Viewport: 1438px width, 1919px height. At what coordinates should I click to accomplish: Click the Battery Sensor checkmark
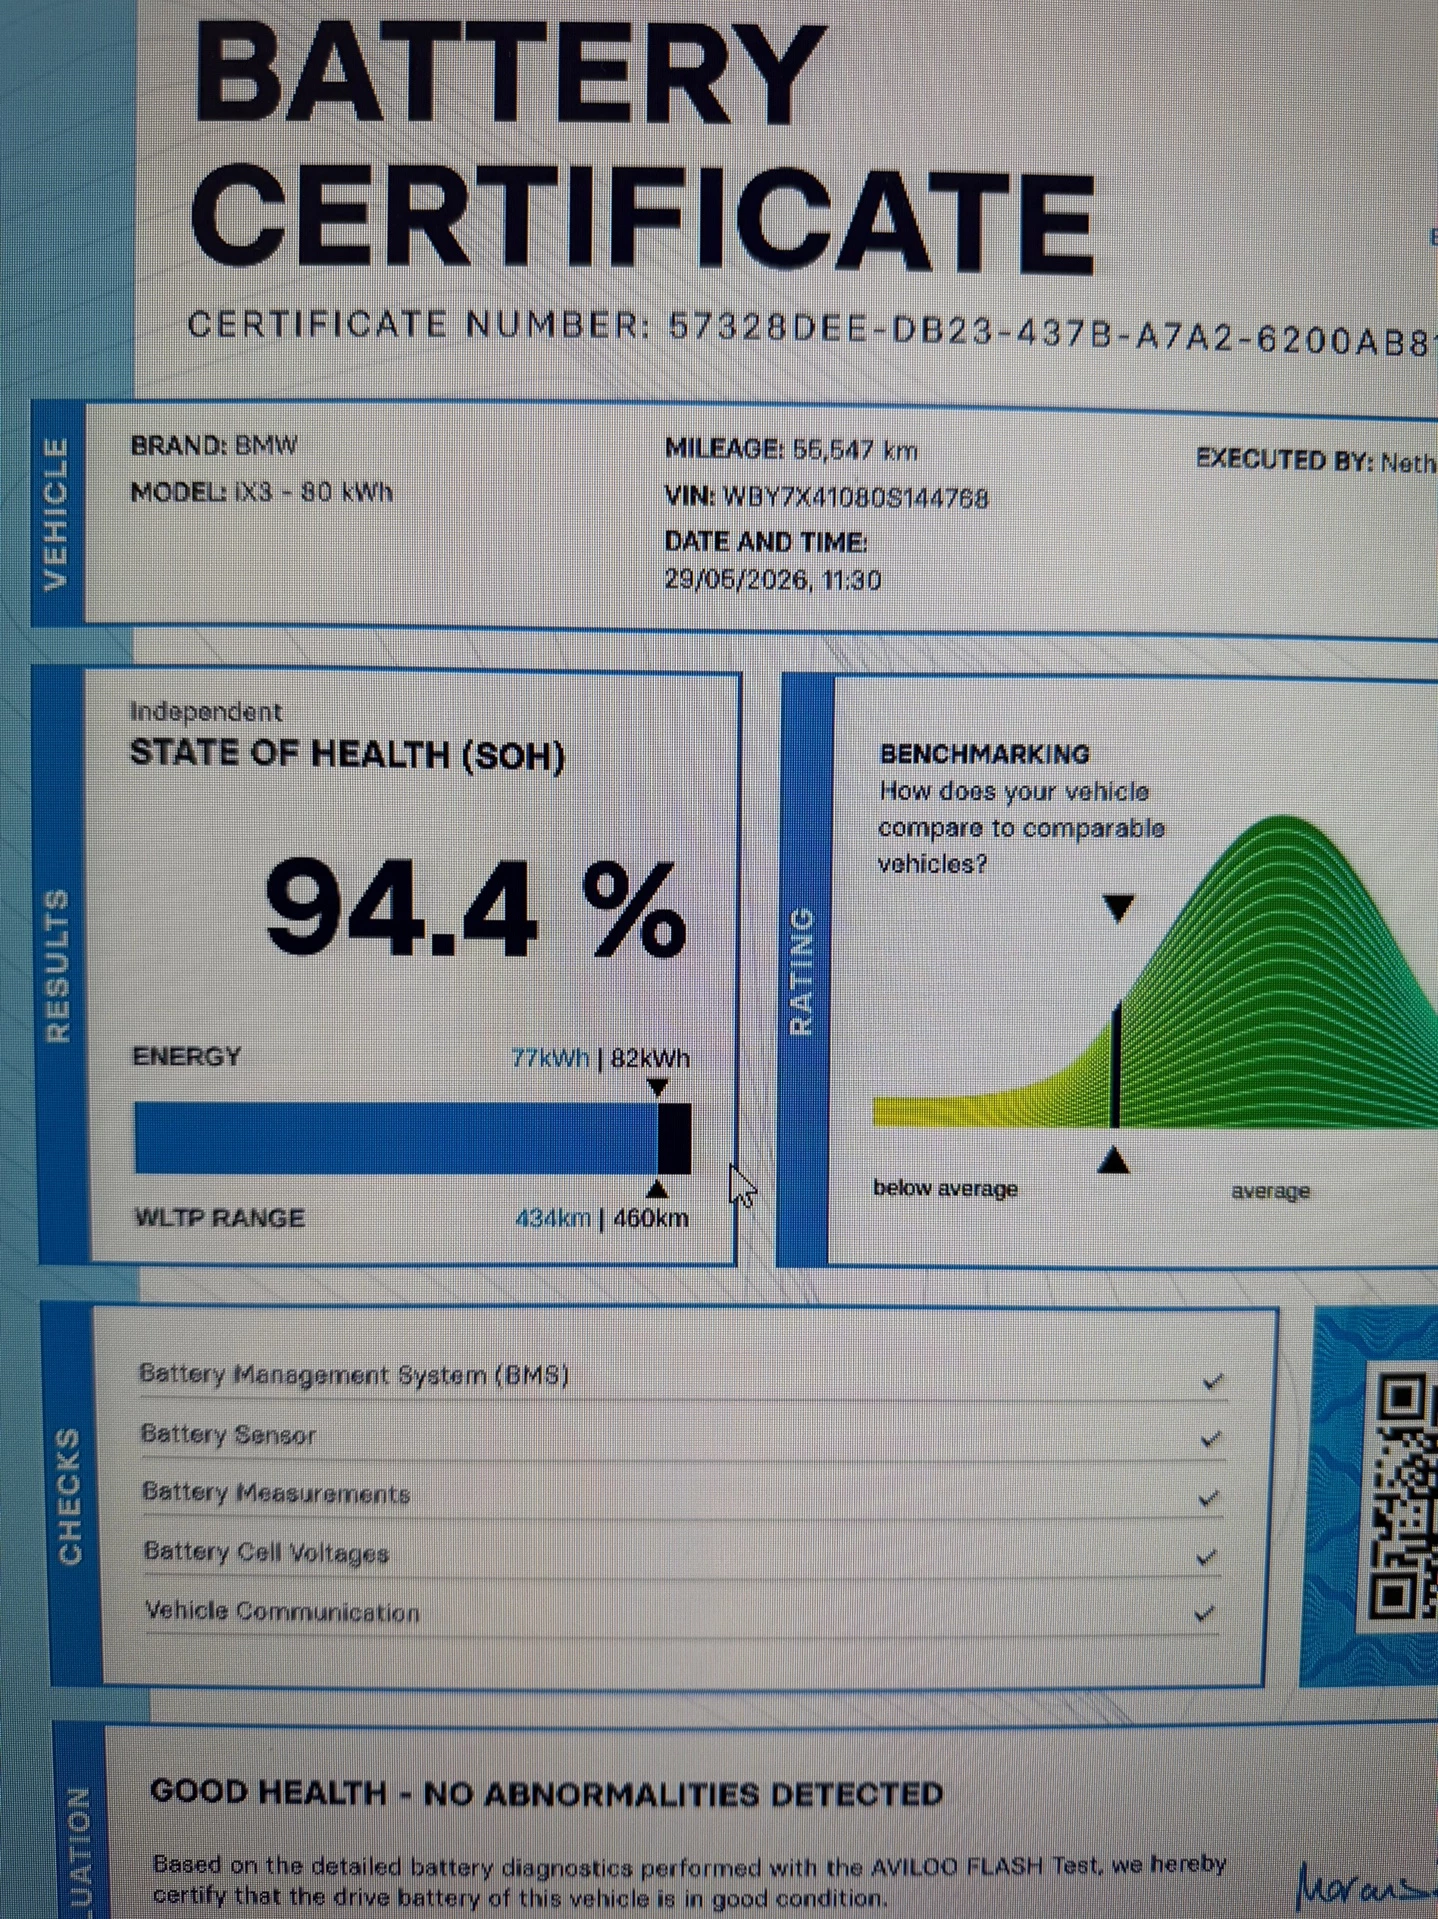pyautogui.click(x=1211, y=1440)
